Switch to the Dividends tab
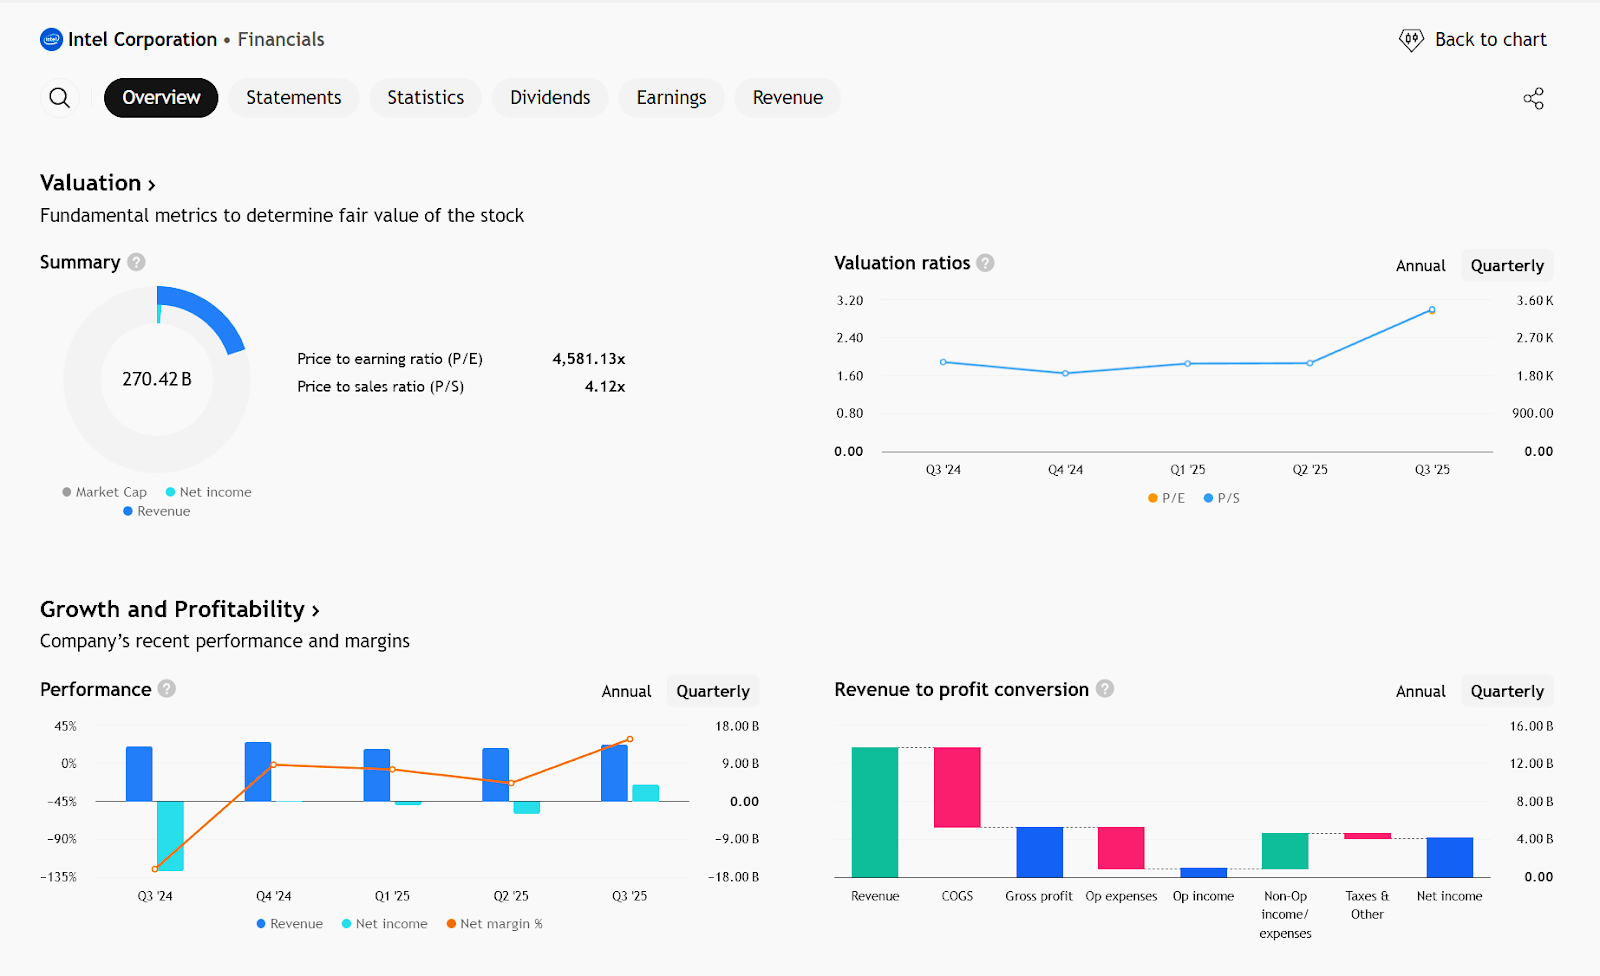The width and height of the screenshot is (1600, 976). point(550,98)
